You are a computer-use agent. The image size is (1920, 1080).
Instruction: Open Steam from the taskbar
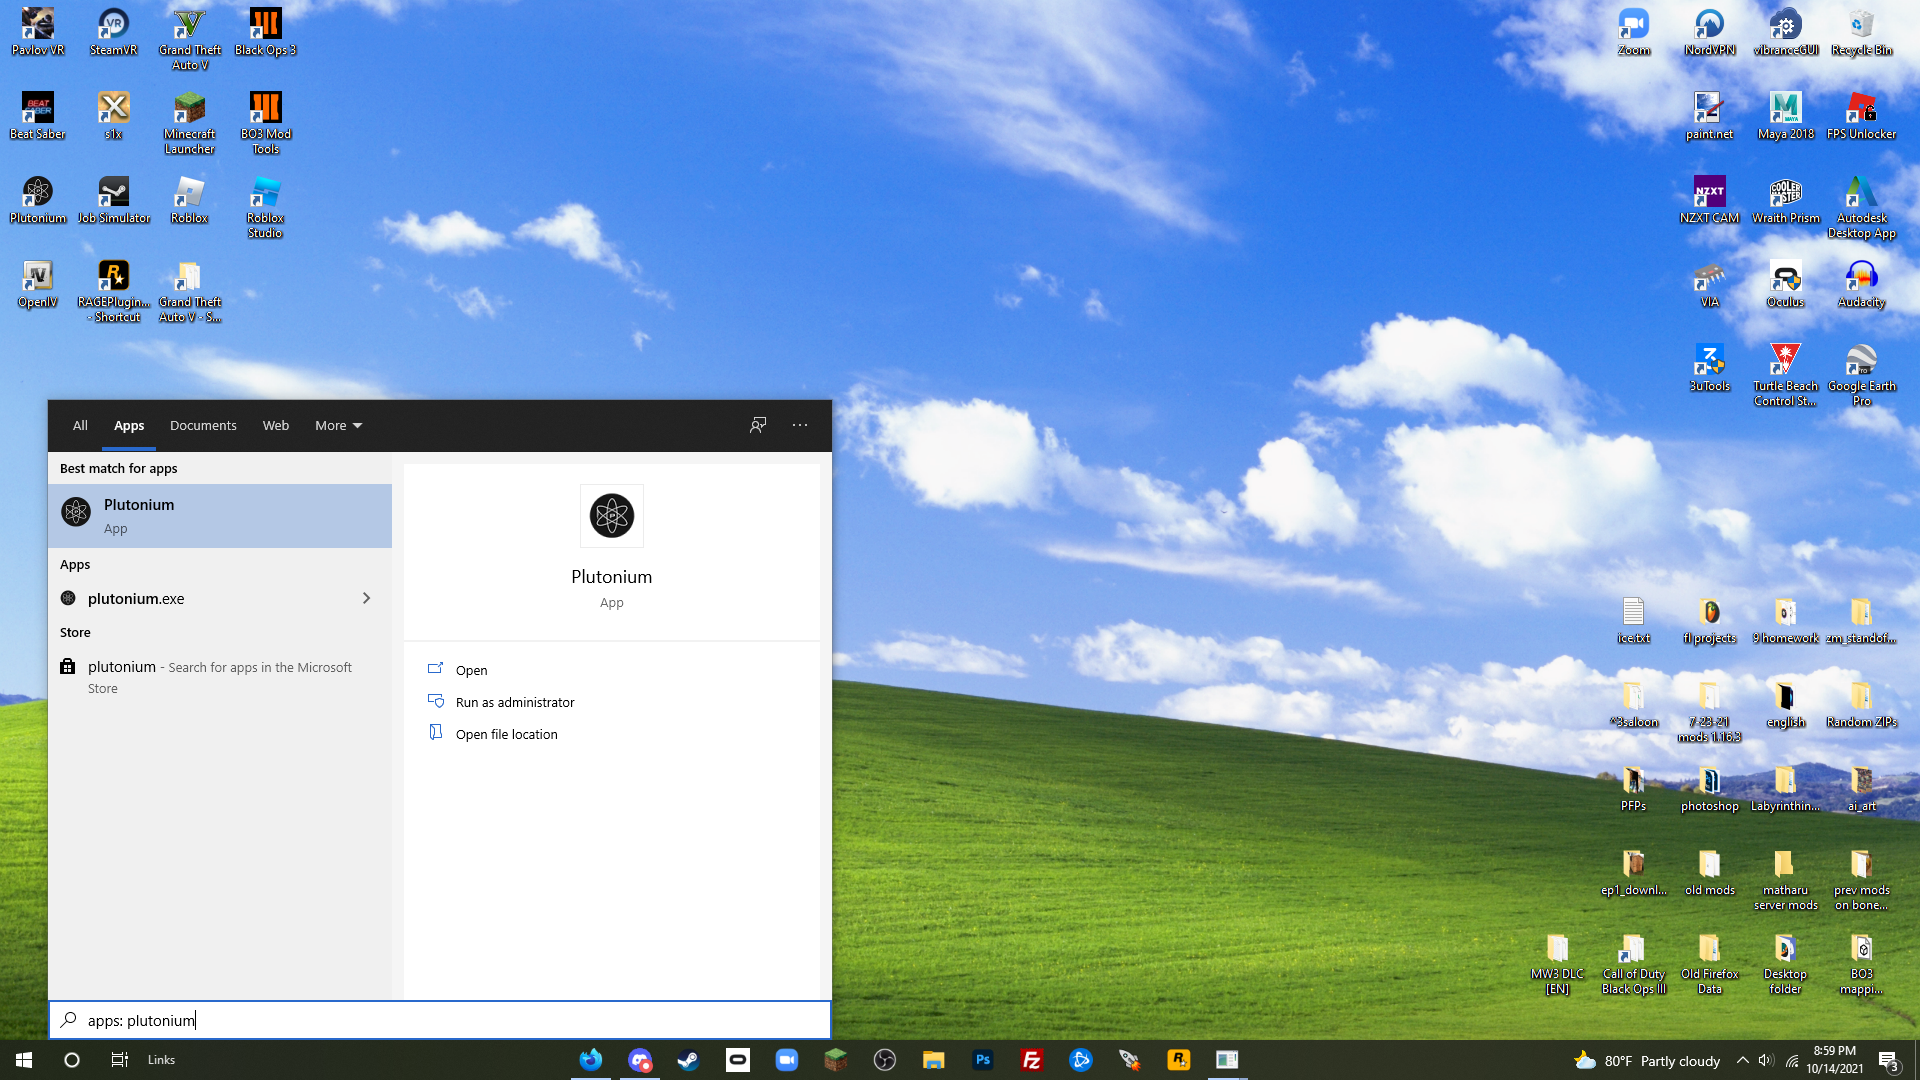[x=688, y=1060]
